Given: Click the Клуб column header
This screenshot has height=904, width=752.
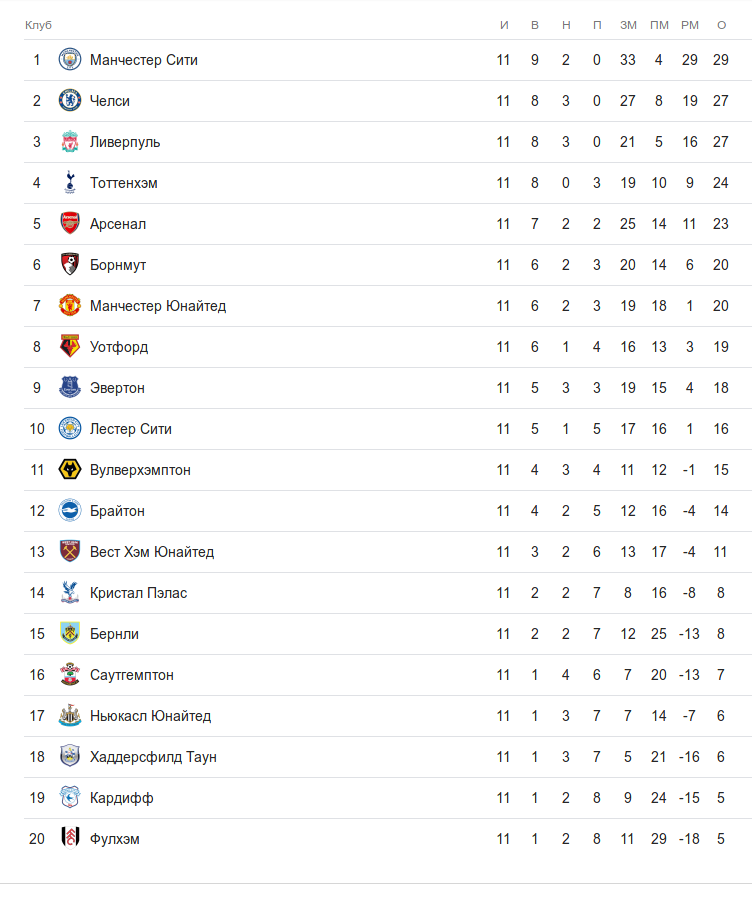Looking at the screenshot, I should [38, 24].
